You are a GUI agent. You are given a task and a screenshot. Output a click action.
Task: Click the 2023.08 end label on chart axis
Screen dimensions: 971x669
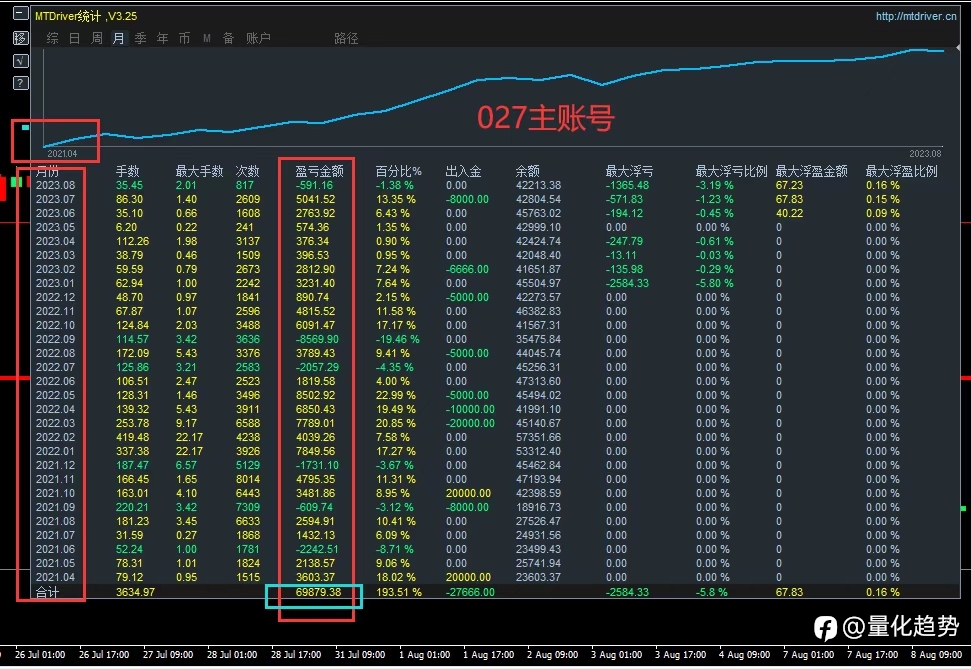(925, 154)
